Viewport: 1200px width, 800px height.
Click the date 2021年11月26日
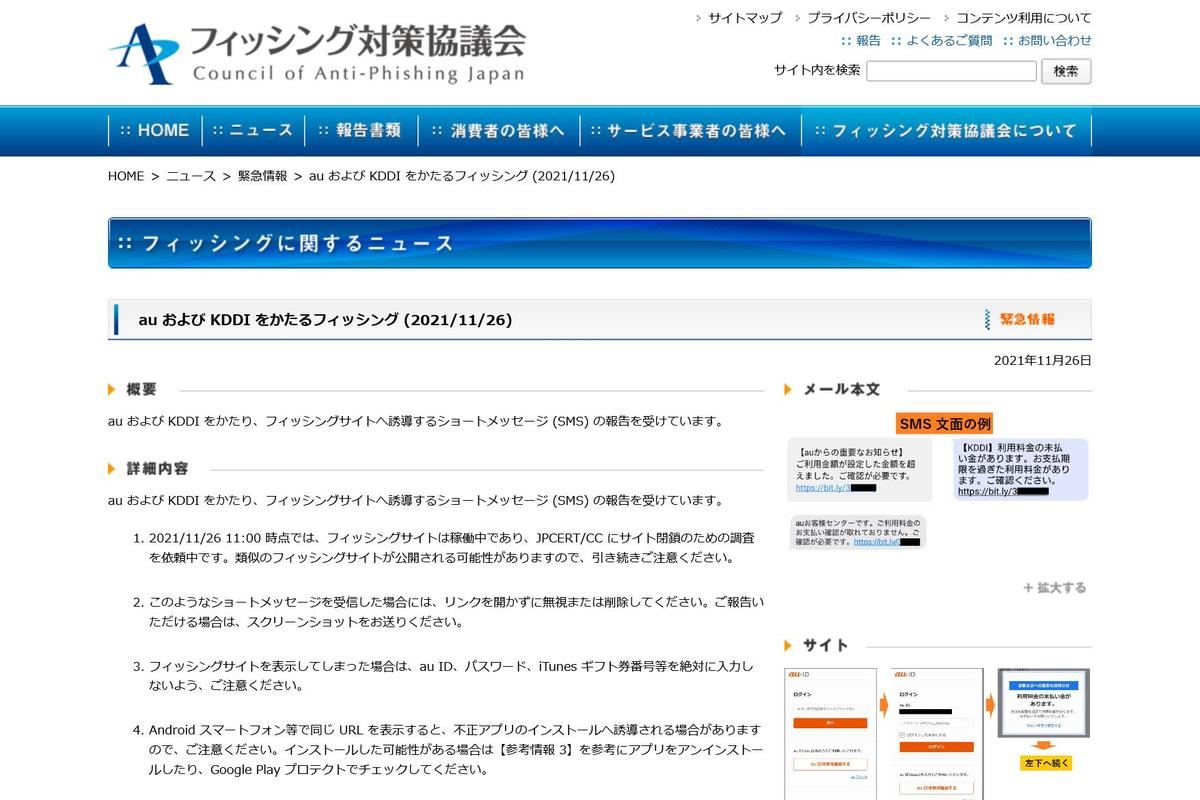click(x=1043, y=360)
